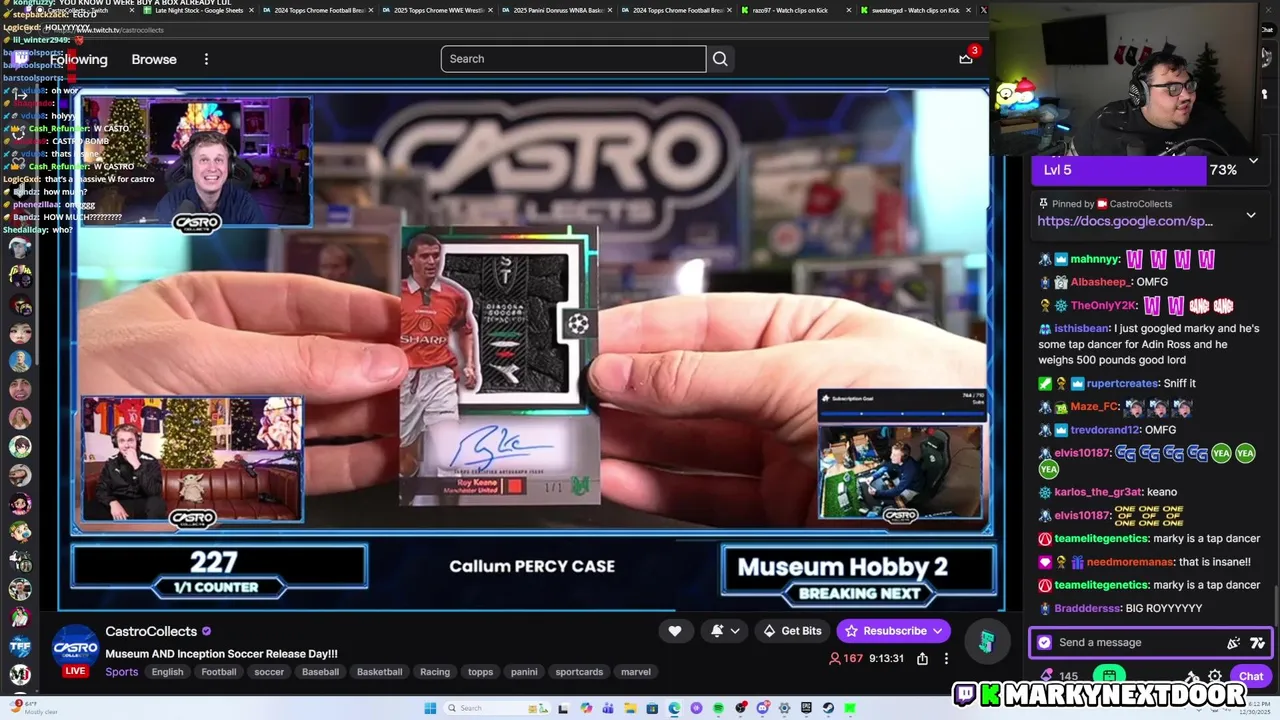The height and width of the screenshot is (720, 1280).
Task: Open the Windows Start button
Action: (430, 708)
